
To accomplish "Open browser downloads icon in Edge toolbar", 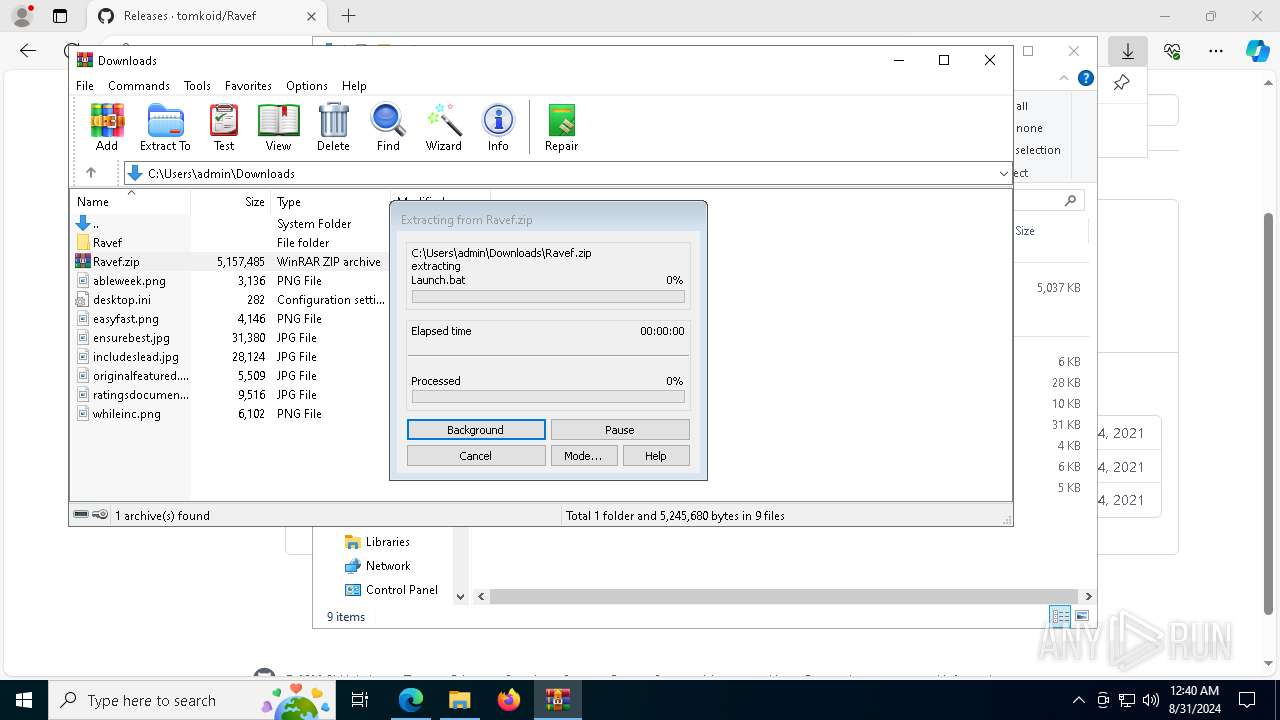I will (x=1128, y=51).
